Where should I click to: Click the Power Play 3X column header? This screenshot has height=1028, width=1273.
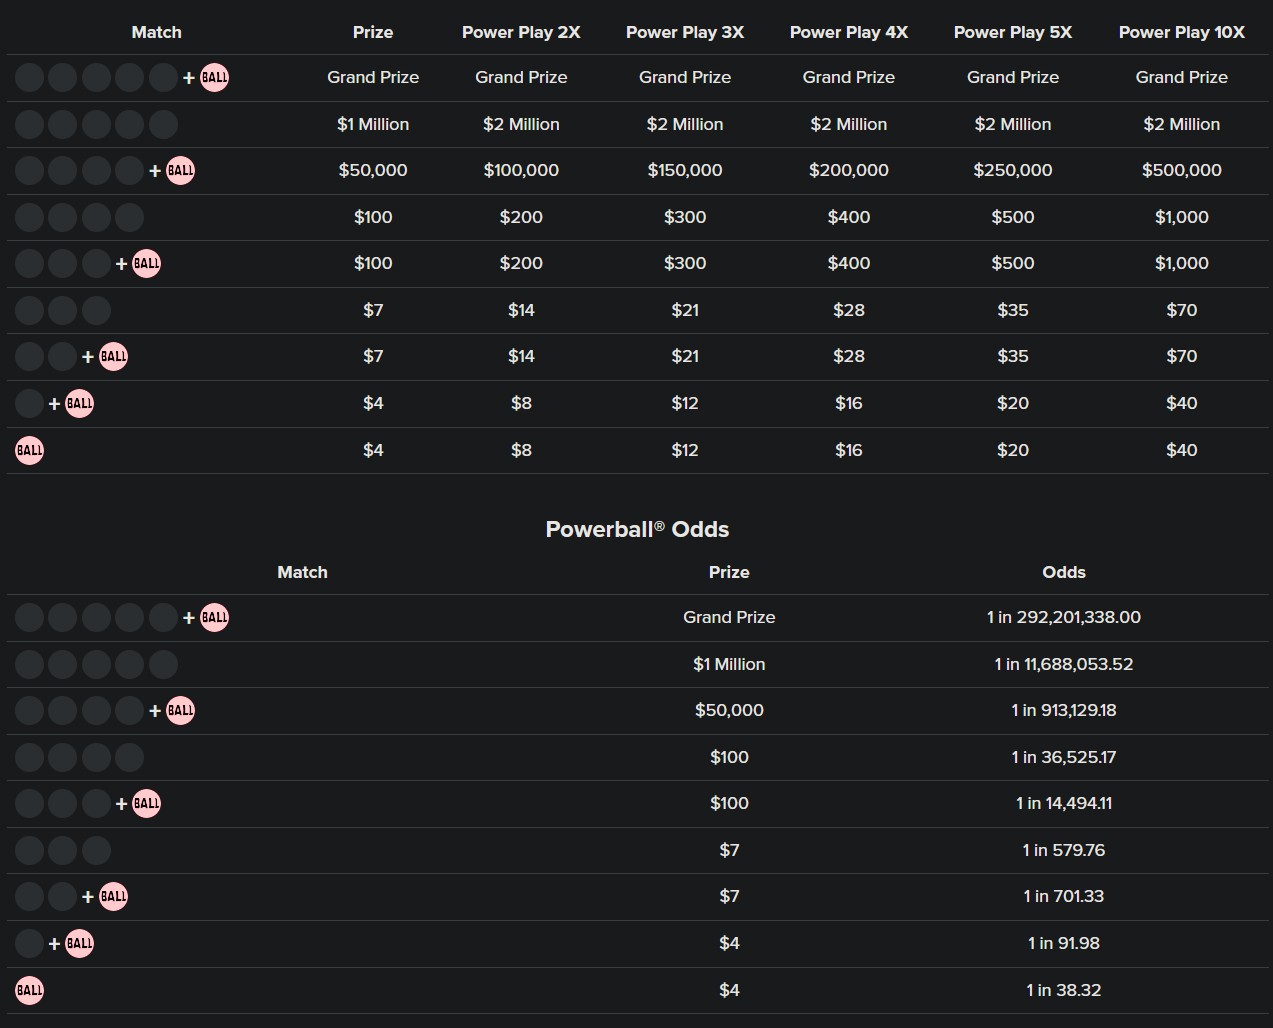(685, 32)
